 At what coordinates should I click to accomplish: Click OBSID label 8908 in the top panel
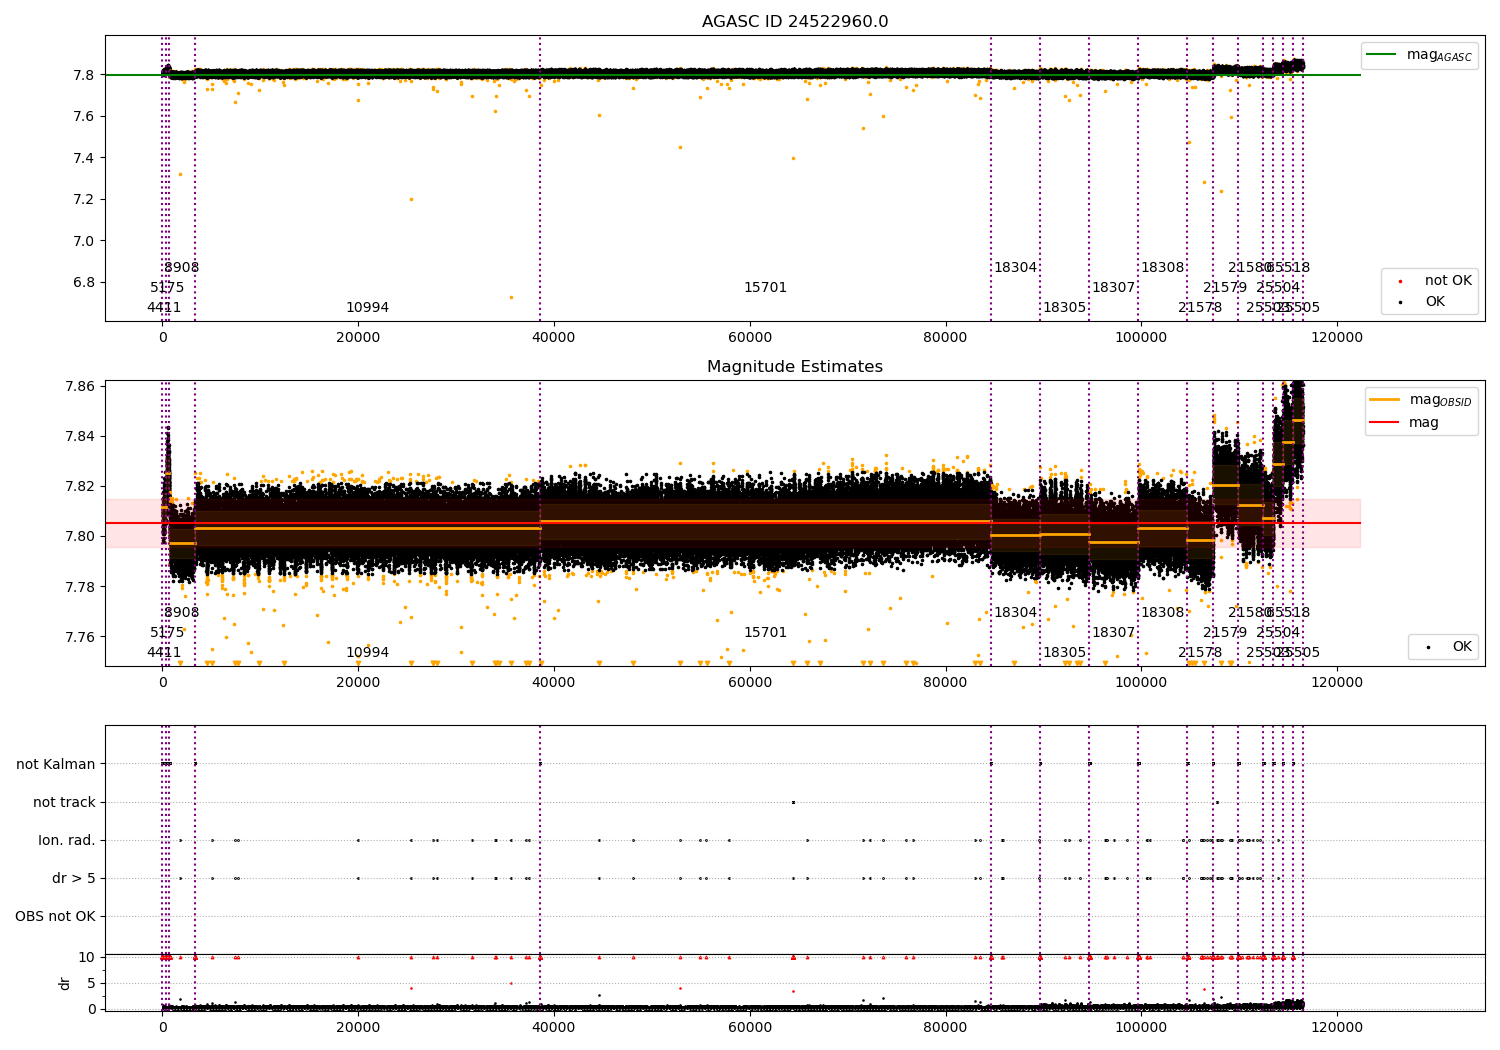coord(181,268)
